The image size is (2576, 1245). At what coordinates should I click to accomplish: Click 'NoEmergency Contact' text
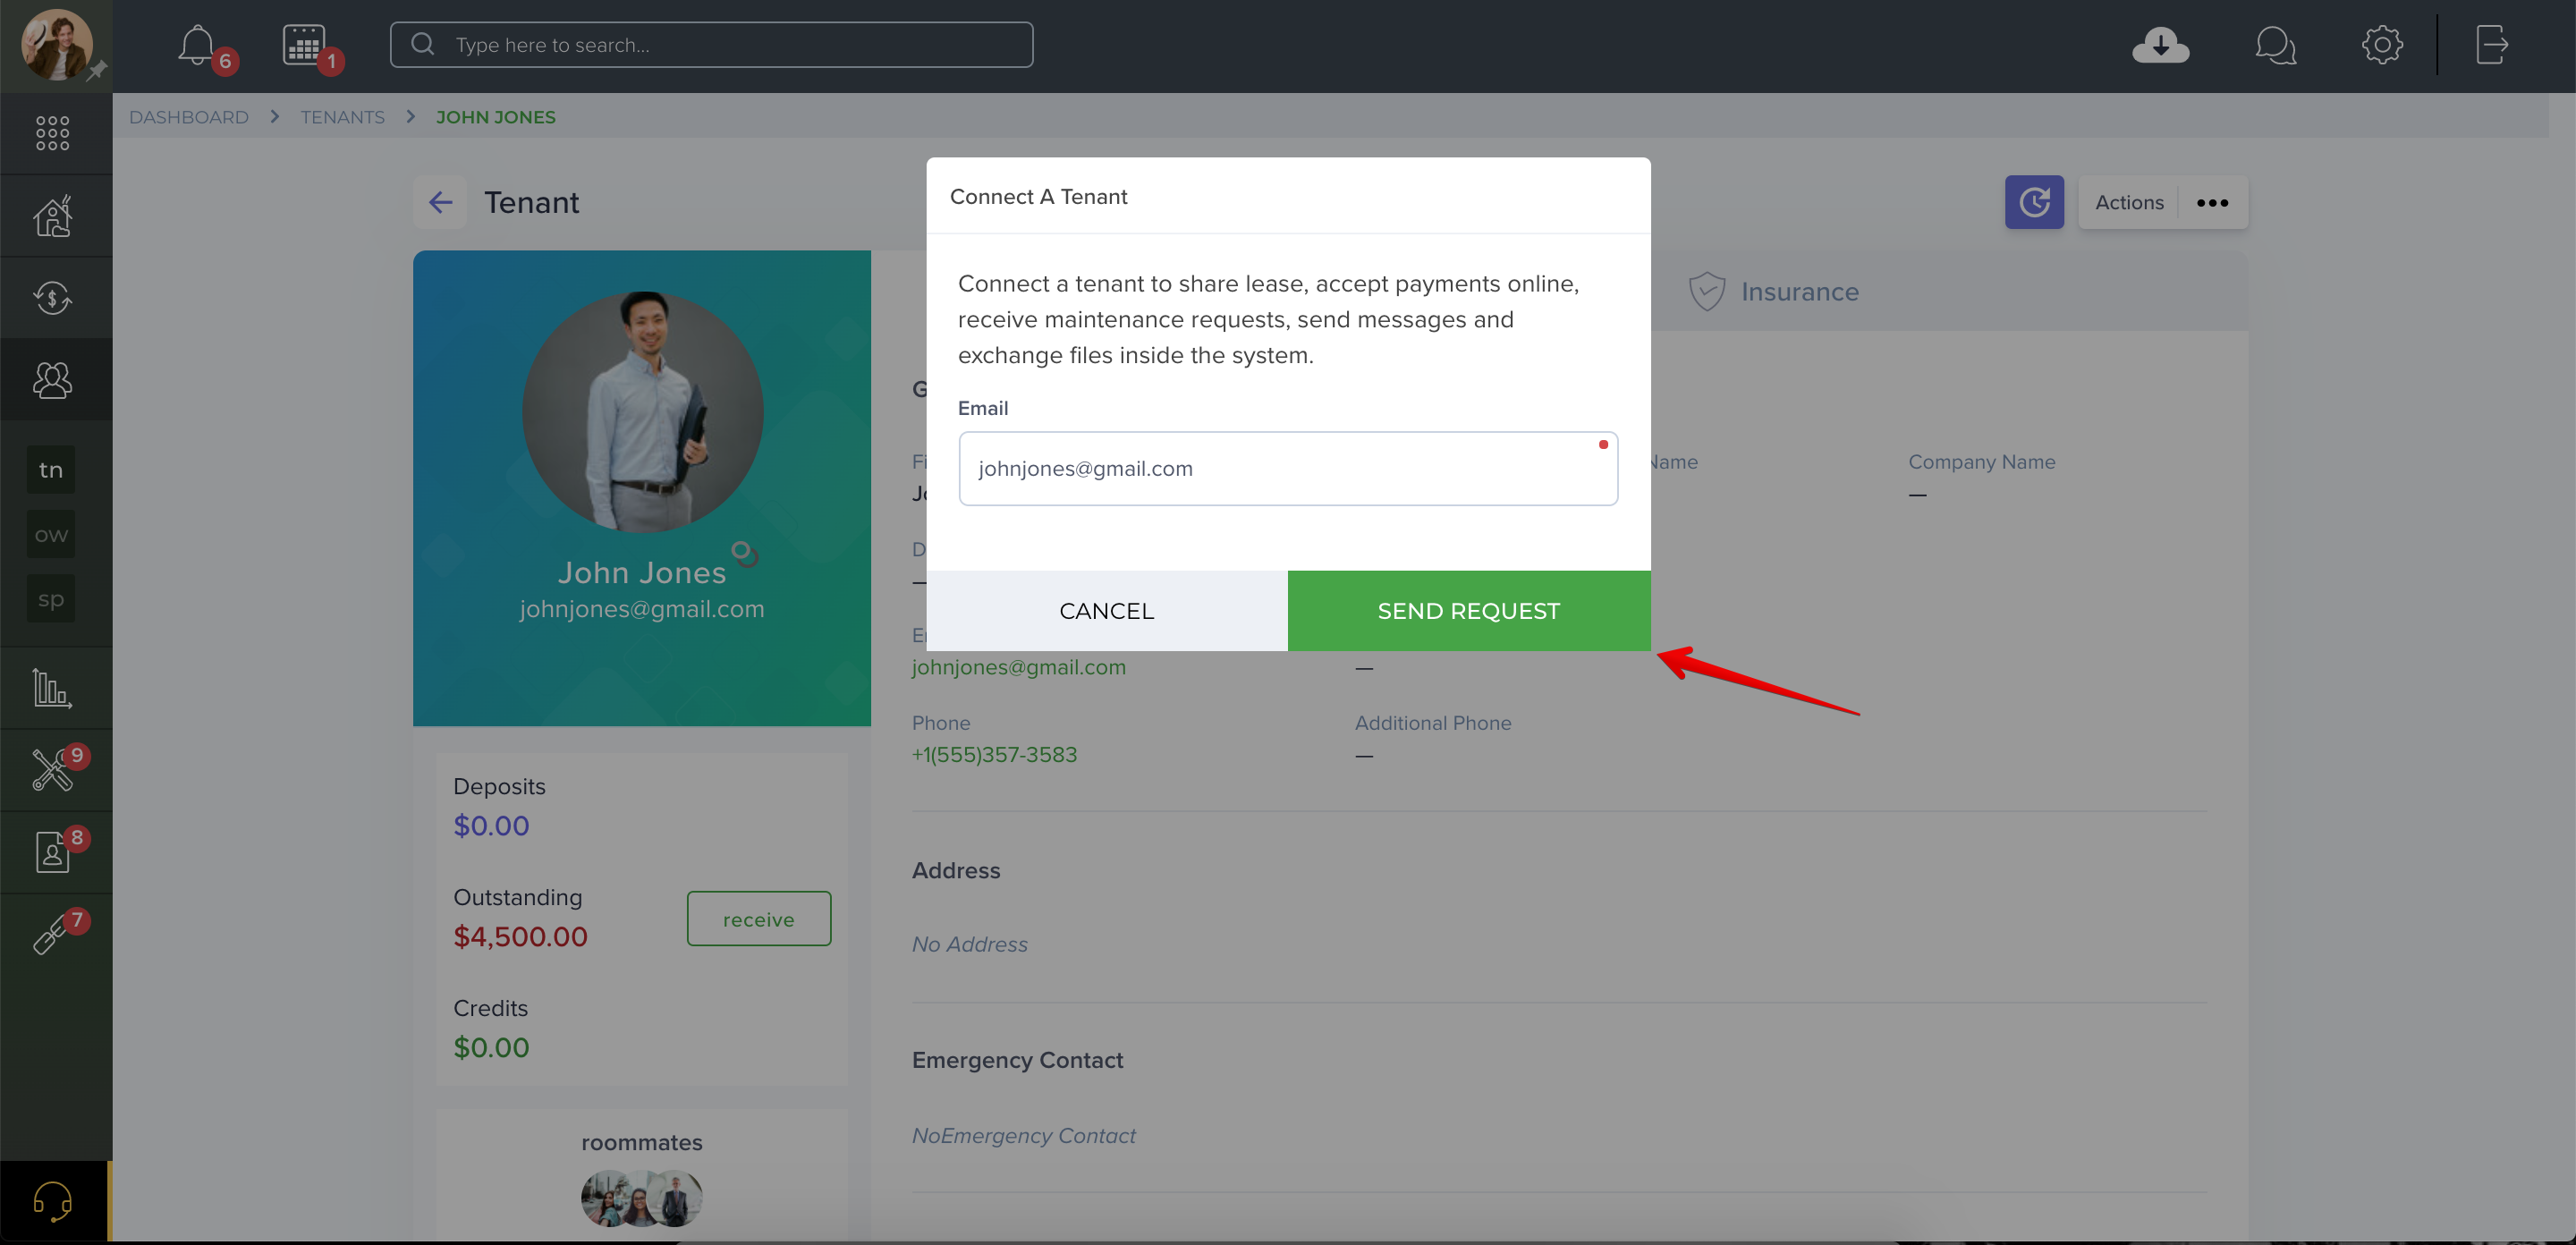coord(1023,1136)
